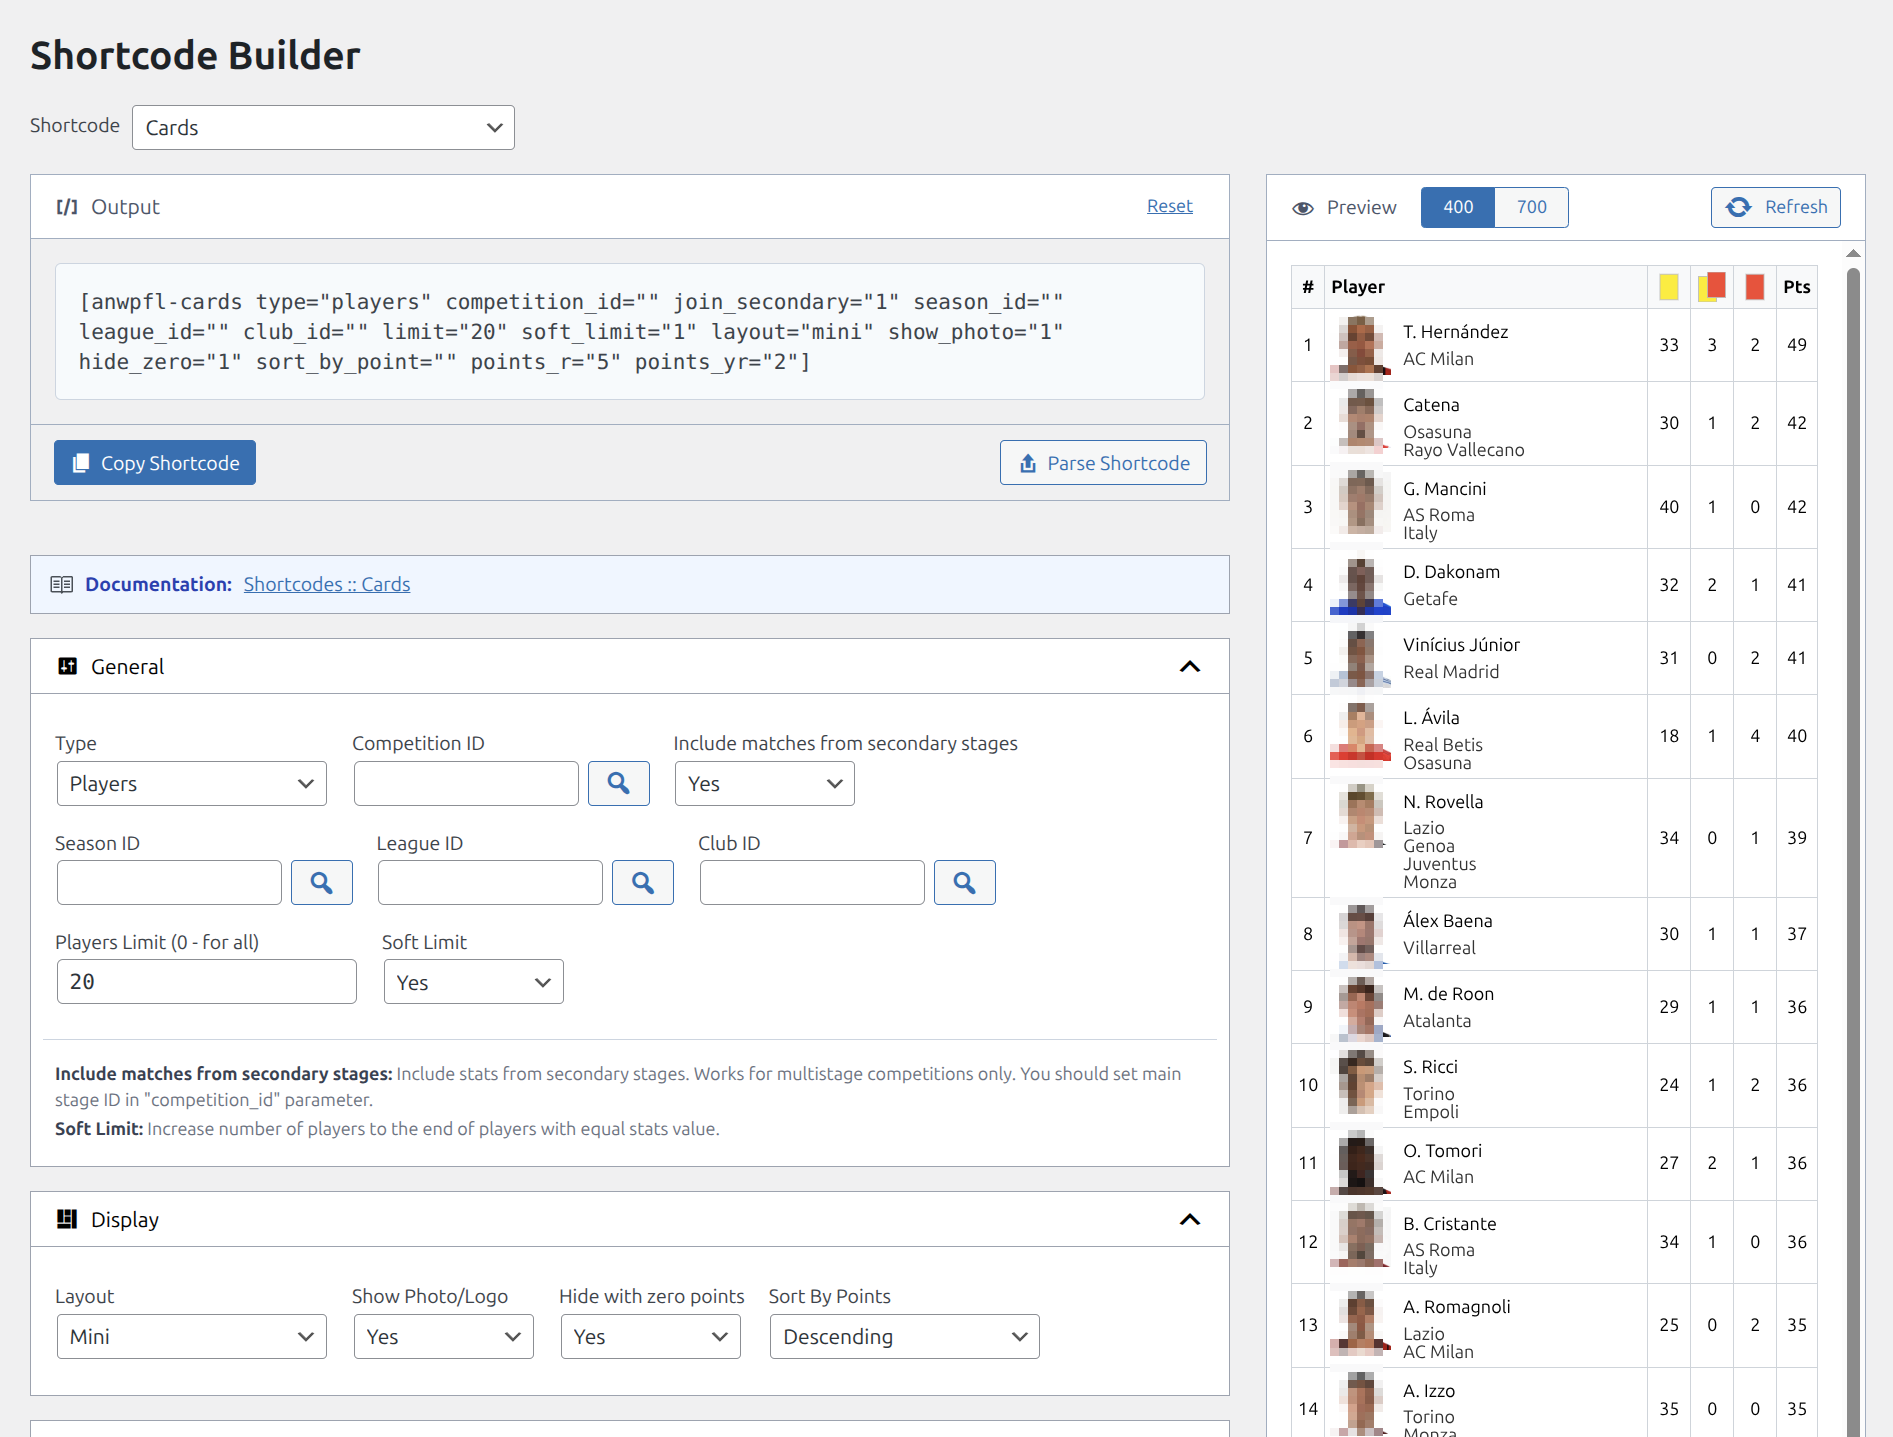Screen dimensions: 1893x1437
Task: Open the Type Players dropdown
Action: (x=191, y=784)
